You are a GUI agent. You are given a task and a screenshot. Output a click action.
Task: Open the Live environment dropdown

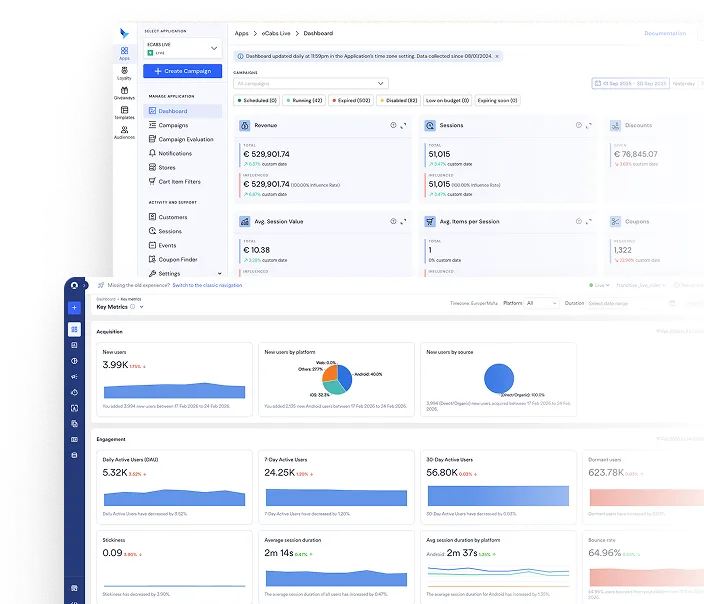click(x=599, y=285)
